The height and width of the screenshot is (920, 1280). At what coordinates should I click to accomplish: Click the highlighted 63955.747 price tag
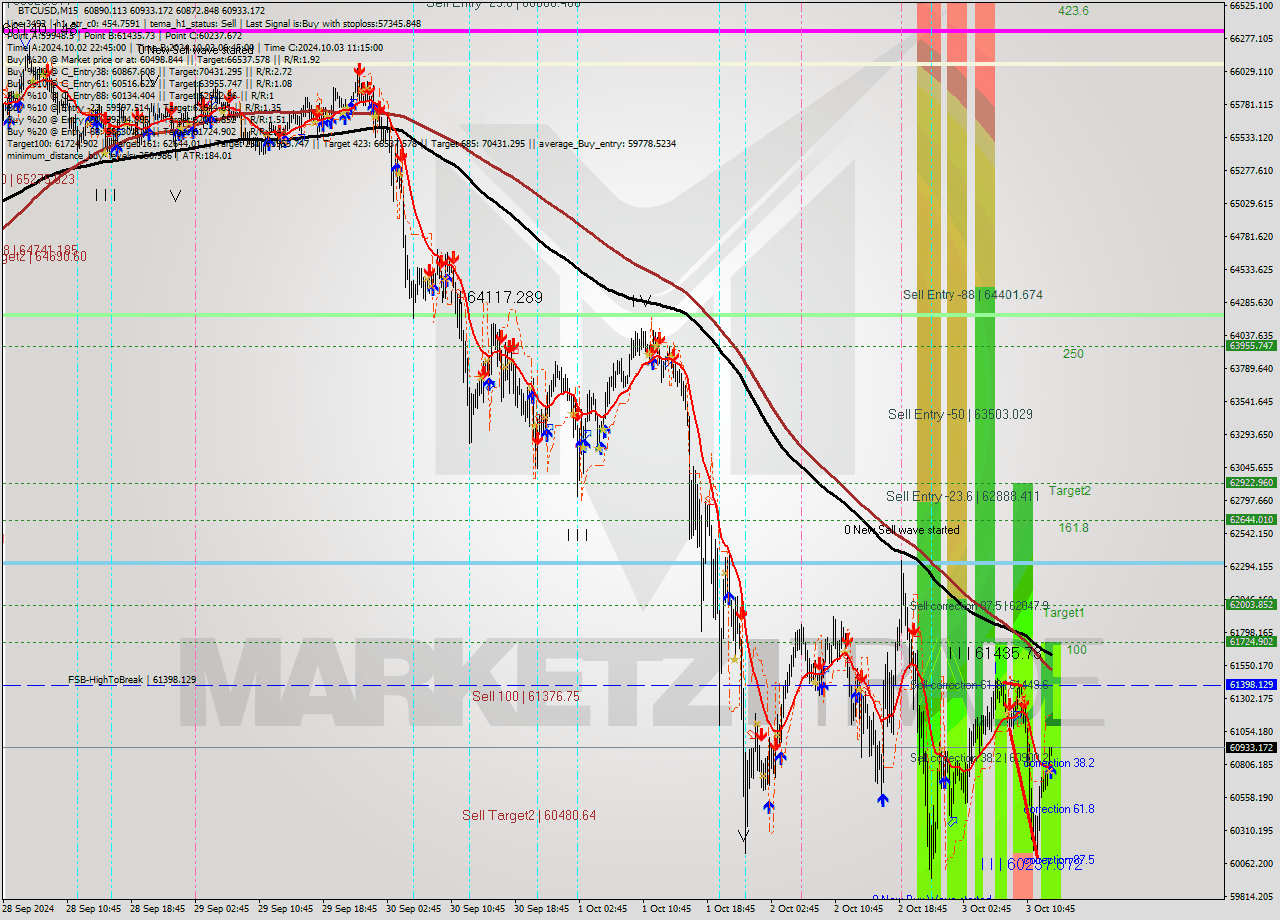(1251, 345)
